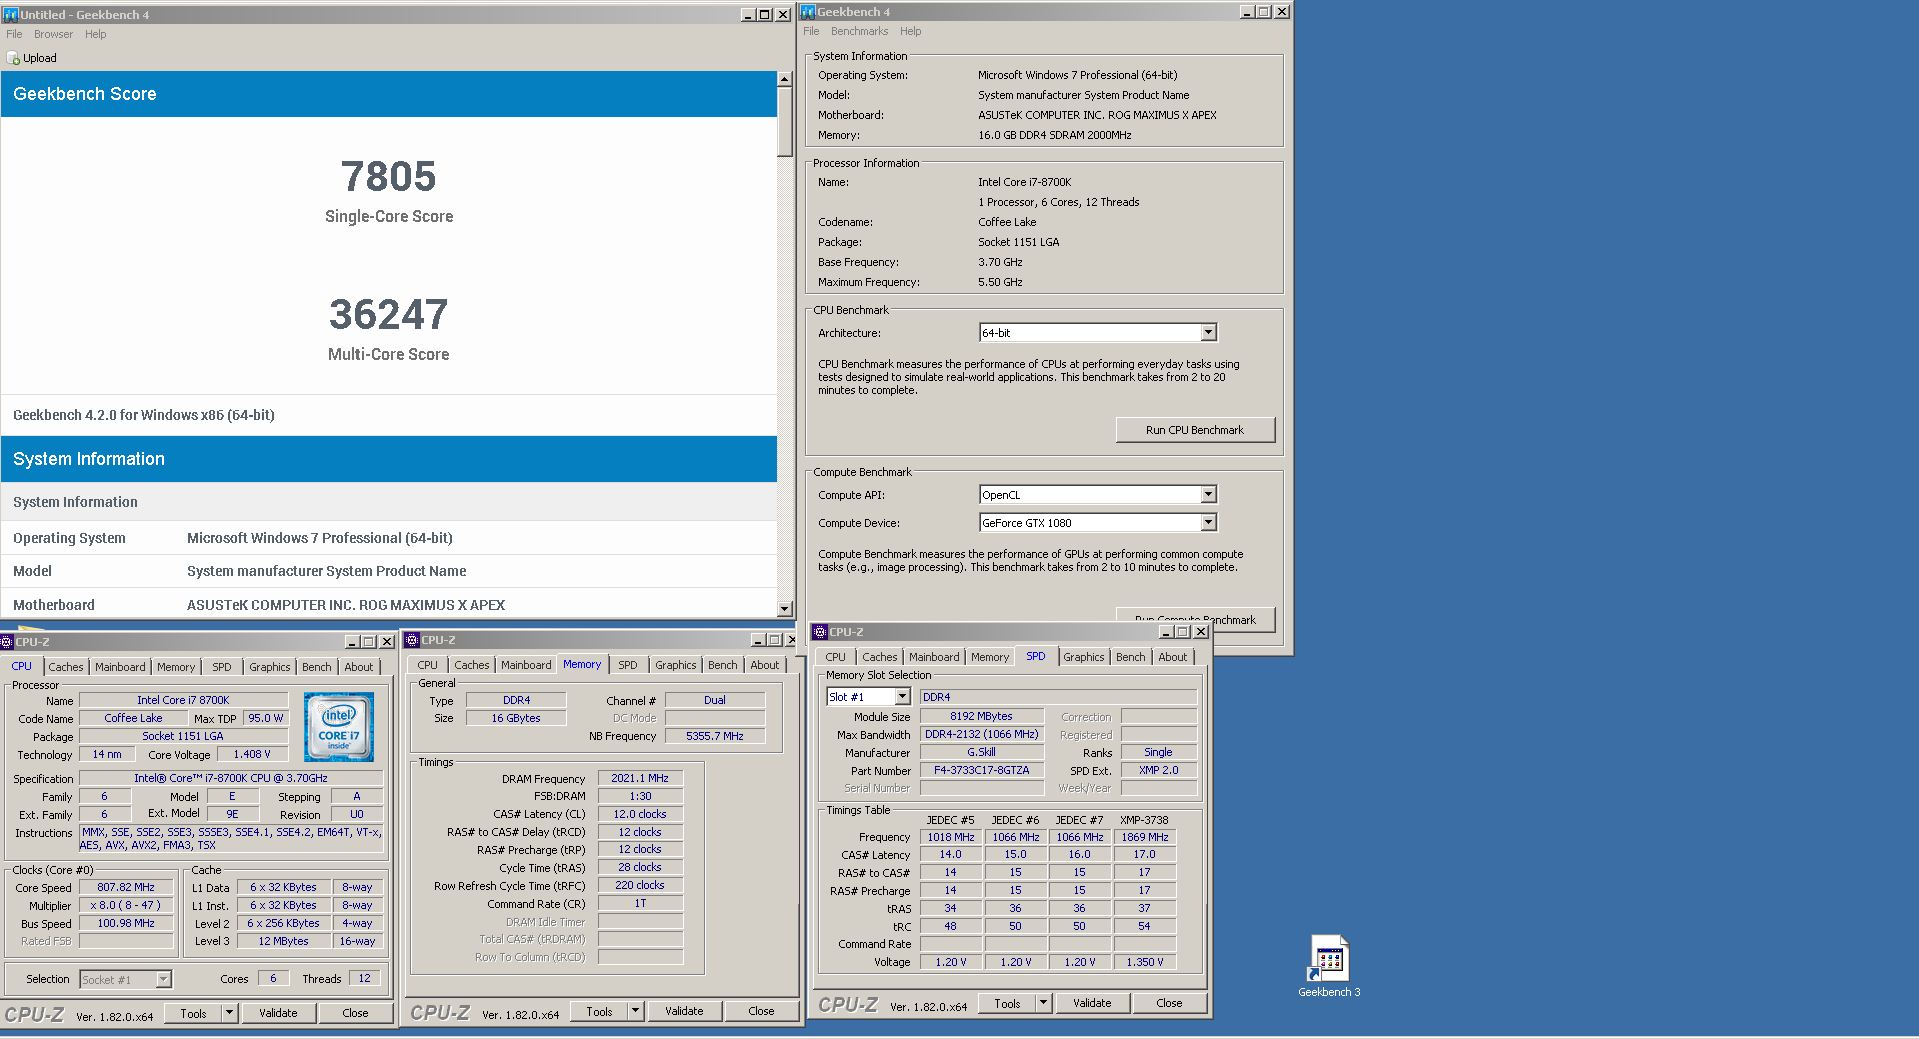Viewport: 1919px width, 1039px height.
Task: Open the Architecture 64-bit dropdown
Action: coord(1208,332)
